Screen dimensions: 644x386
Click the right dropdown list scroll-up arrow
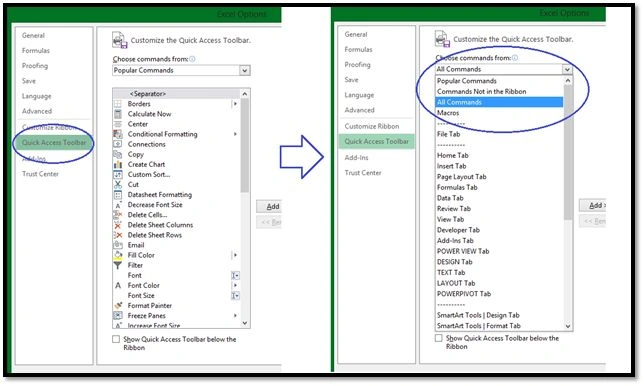coord(568,81)
